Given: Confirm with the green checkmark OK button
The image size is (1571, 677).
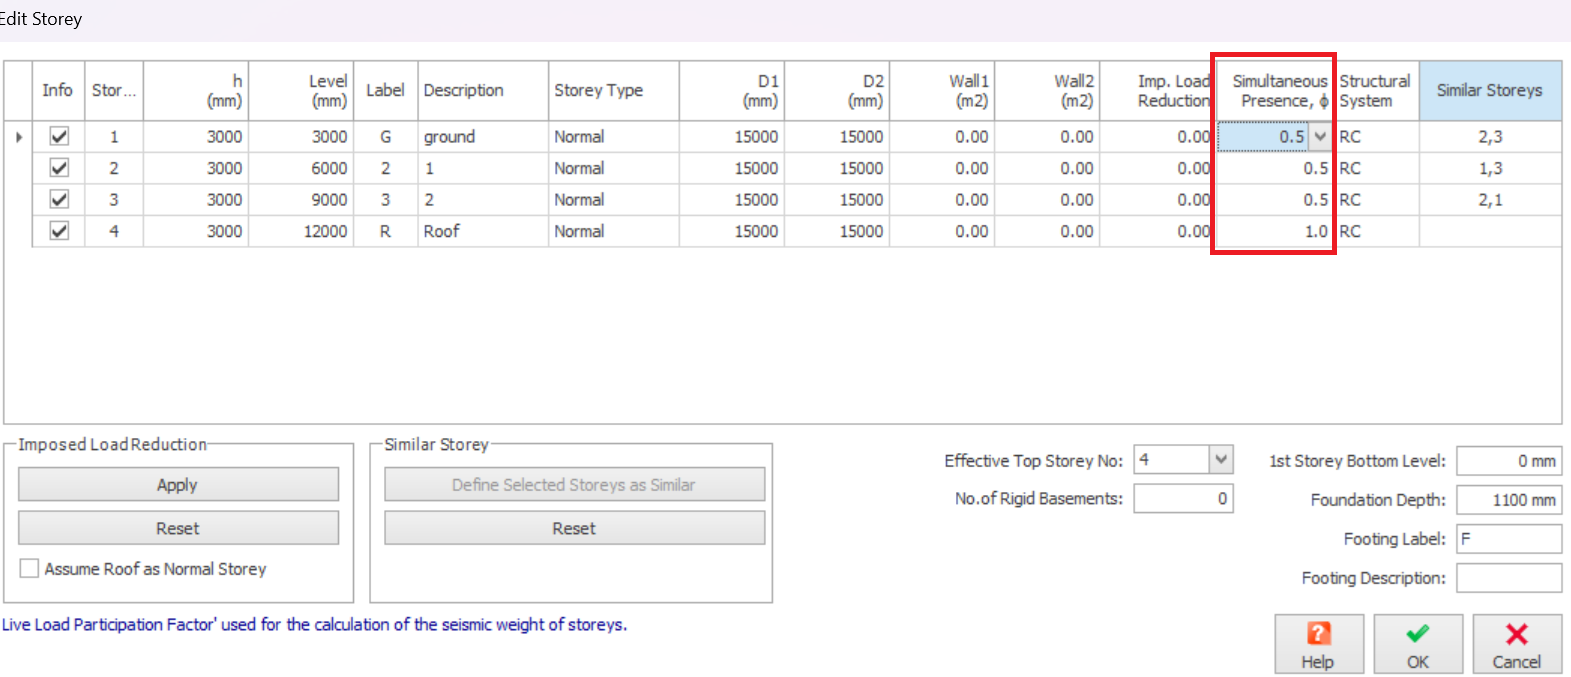Looking at the screenshot, I should (1417, 644).
